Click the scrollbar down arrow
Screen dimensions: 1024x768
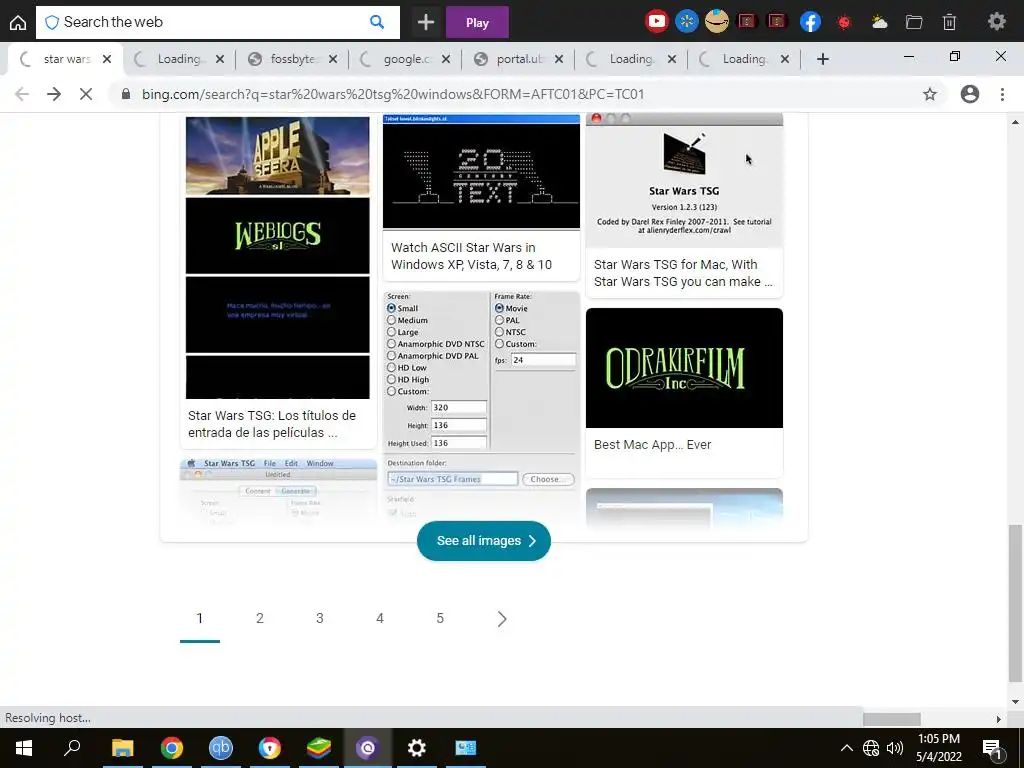1015,701
